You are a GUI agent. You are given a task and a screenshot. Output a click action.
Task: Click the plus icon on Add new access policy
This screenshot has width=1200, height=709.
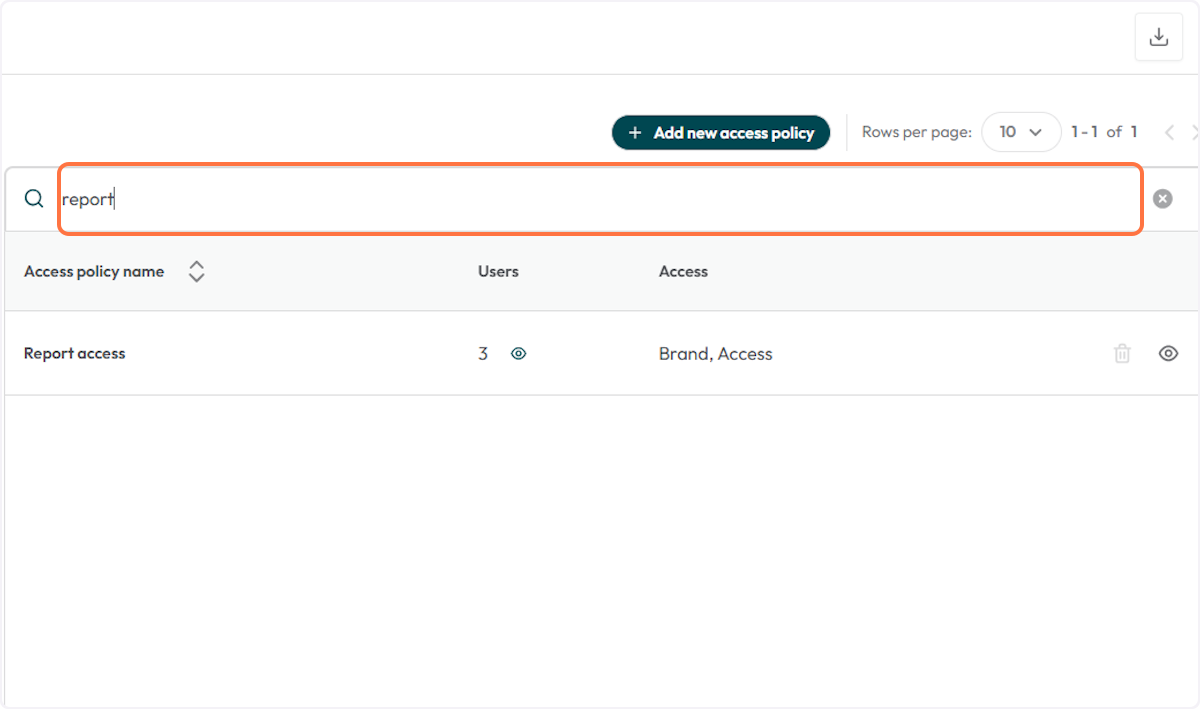[x=634, y=132]
